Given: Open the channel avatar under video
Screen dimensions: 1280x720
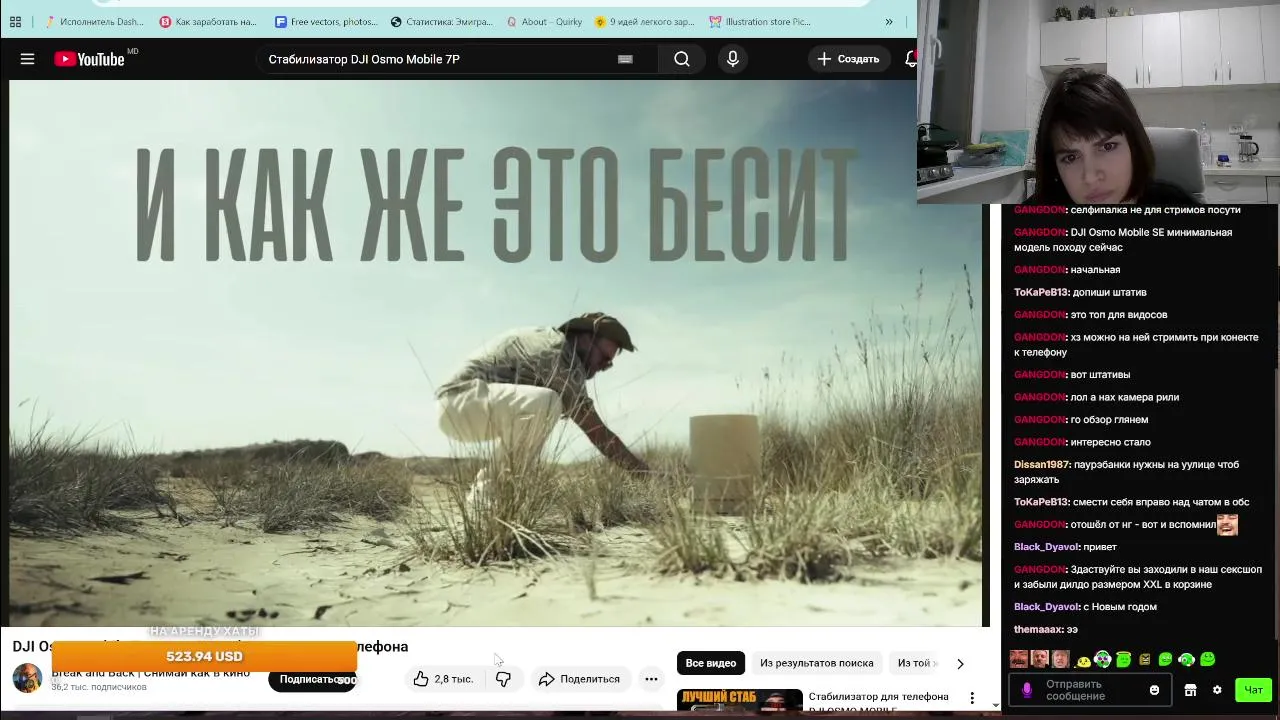Looking at the screenshot, I should click(27, 677).
